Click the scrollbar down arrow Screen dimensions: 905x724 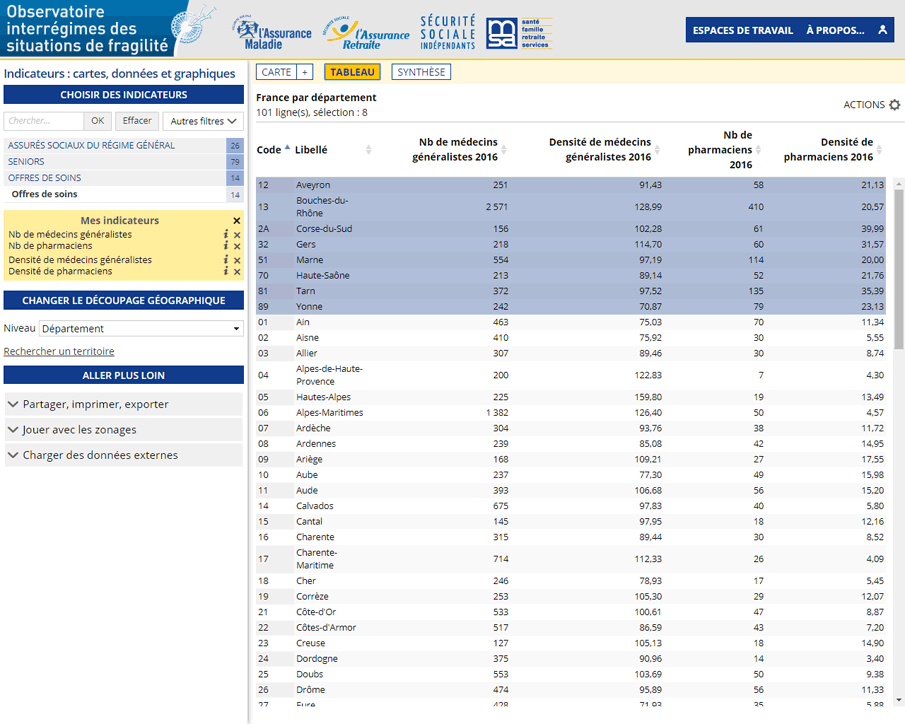[x=899, y=700]
